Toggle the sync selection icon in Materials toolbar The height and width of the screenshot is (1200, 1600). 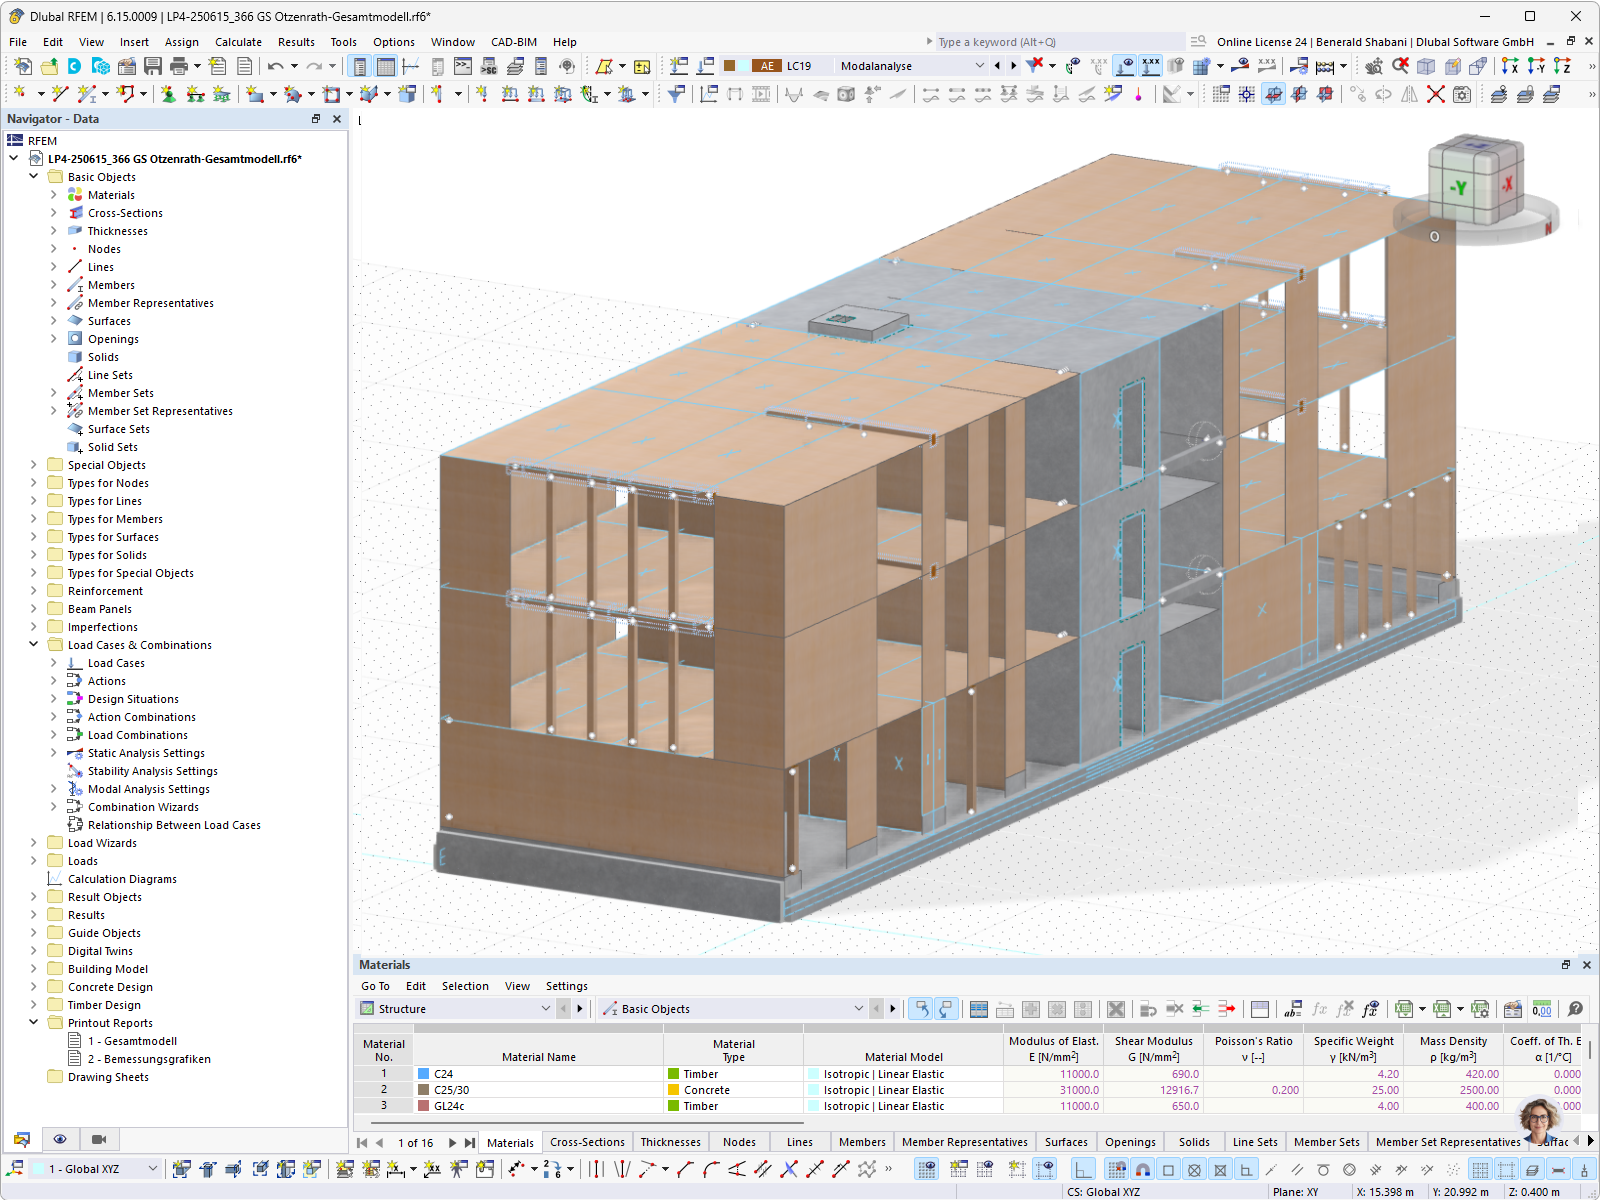click(x=920, y=1009)
